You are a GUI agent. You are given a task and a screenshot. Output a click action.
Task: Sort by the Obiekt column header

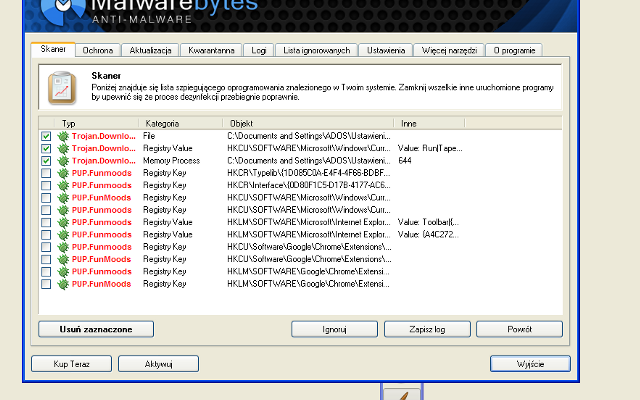[x=308, y=123]
